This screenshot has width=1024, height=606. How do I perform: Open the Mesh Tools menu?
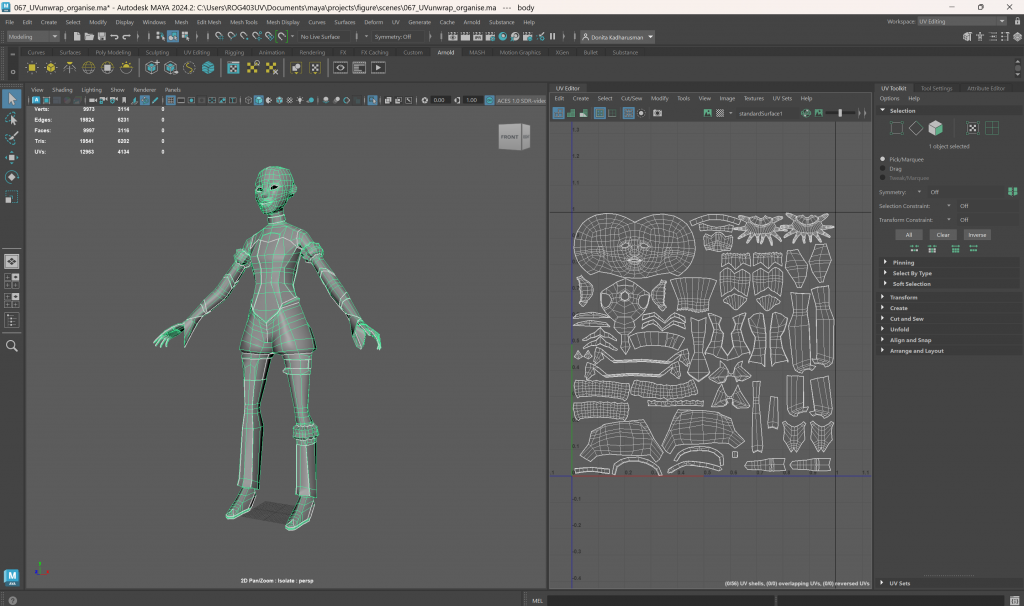244,22
